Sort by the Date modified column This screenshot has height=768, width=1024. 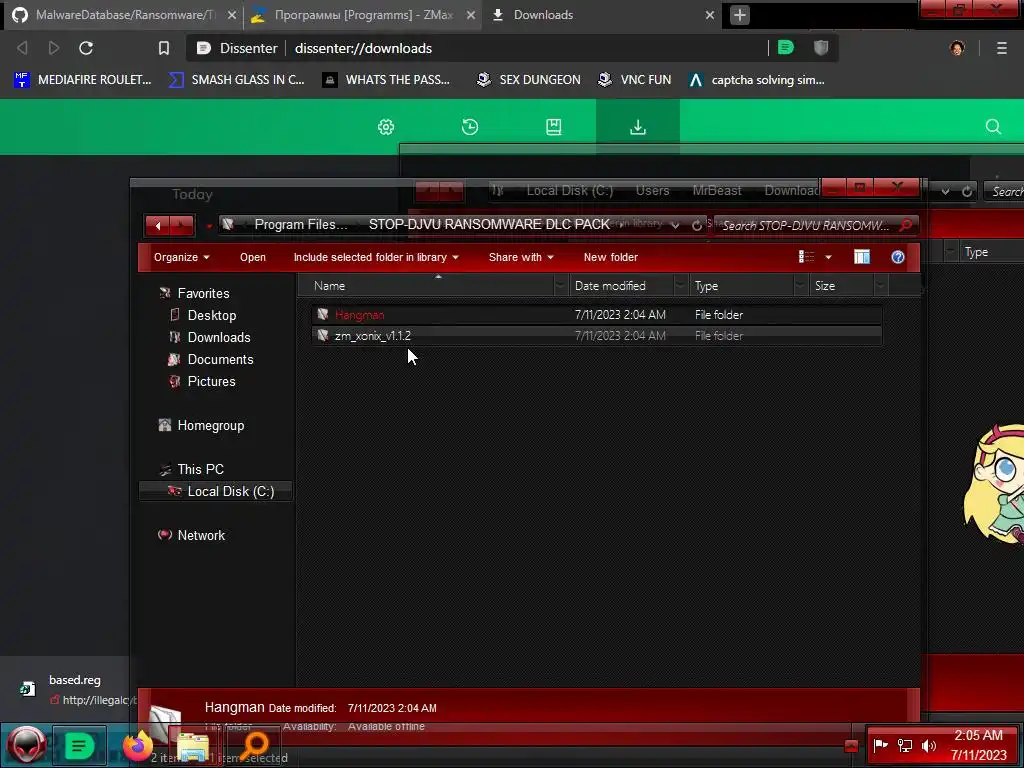pyautogui.click(x=610, y=286)
